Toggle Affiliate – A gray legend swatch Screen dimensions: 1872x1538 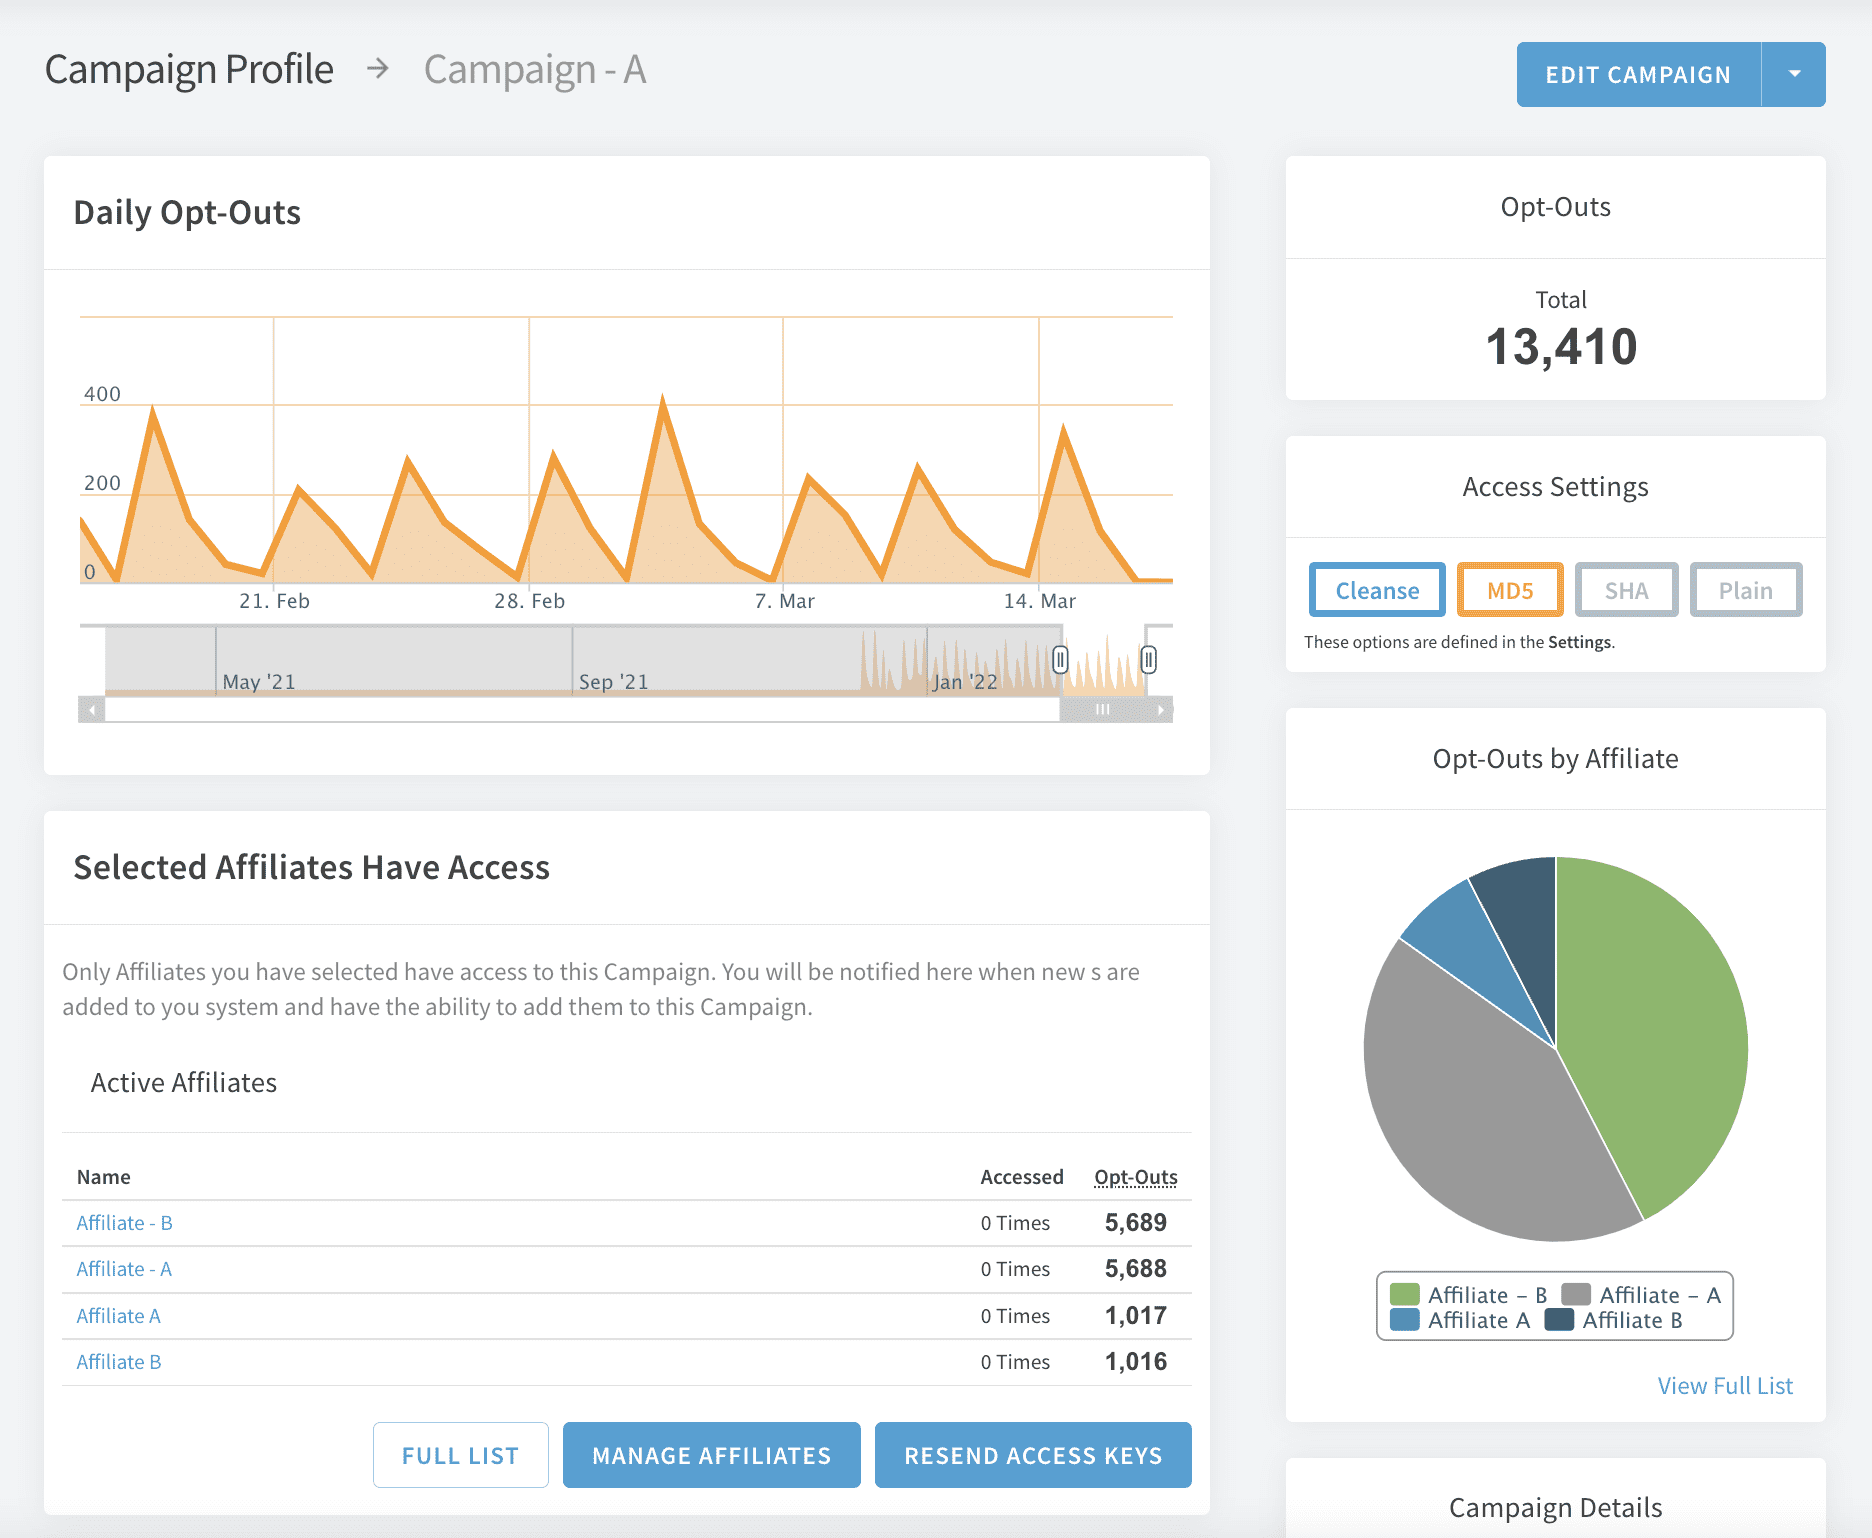1576,1295
